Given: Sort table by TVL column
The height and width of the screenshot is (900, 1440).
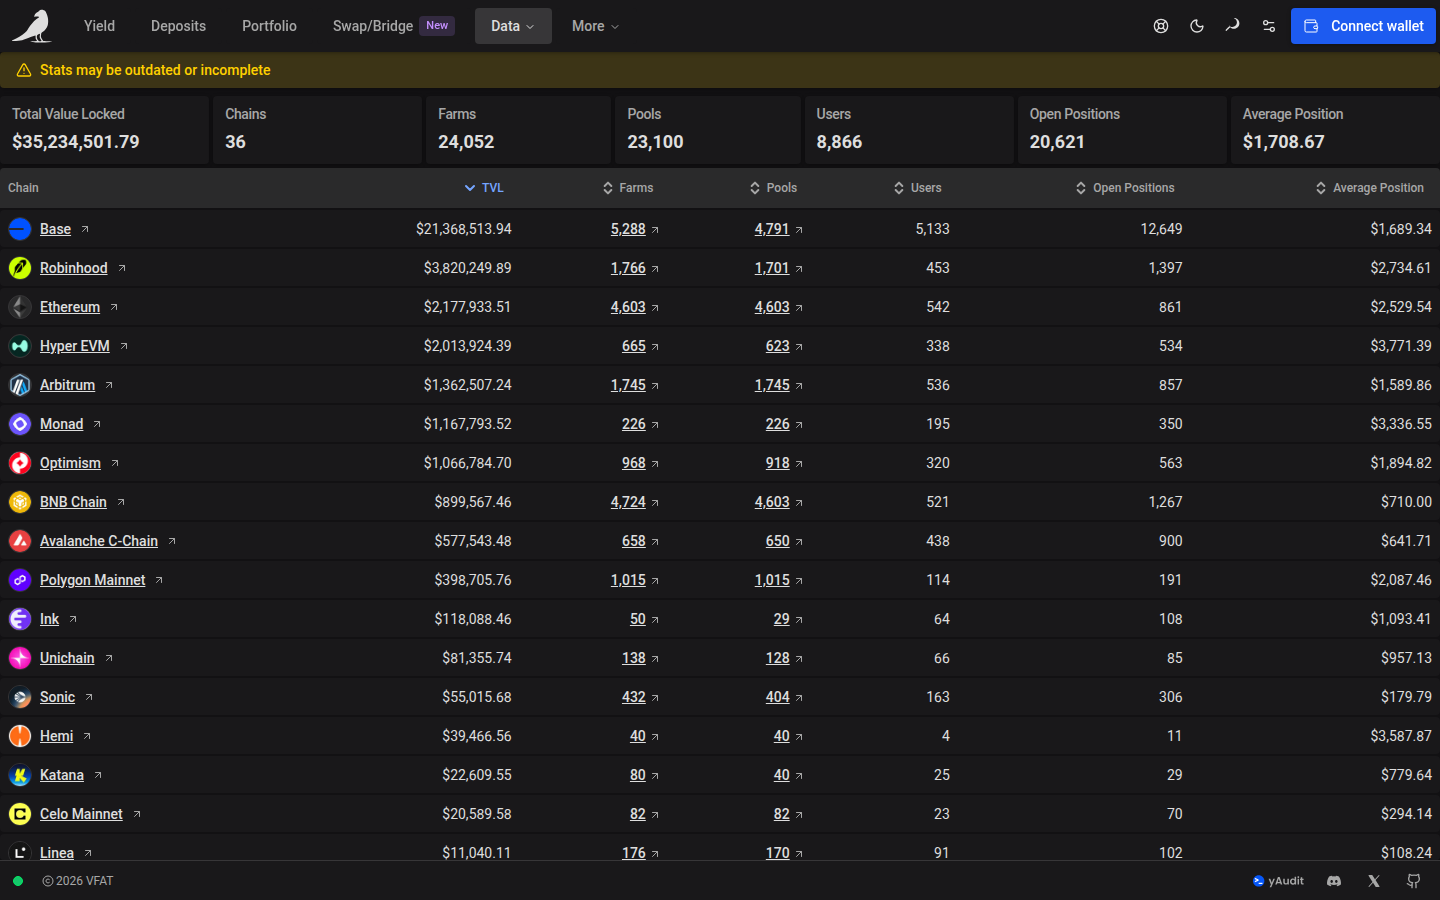Looking at the screenshot, I should 484,188.
